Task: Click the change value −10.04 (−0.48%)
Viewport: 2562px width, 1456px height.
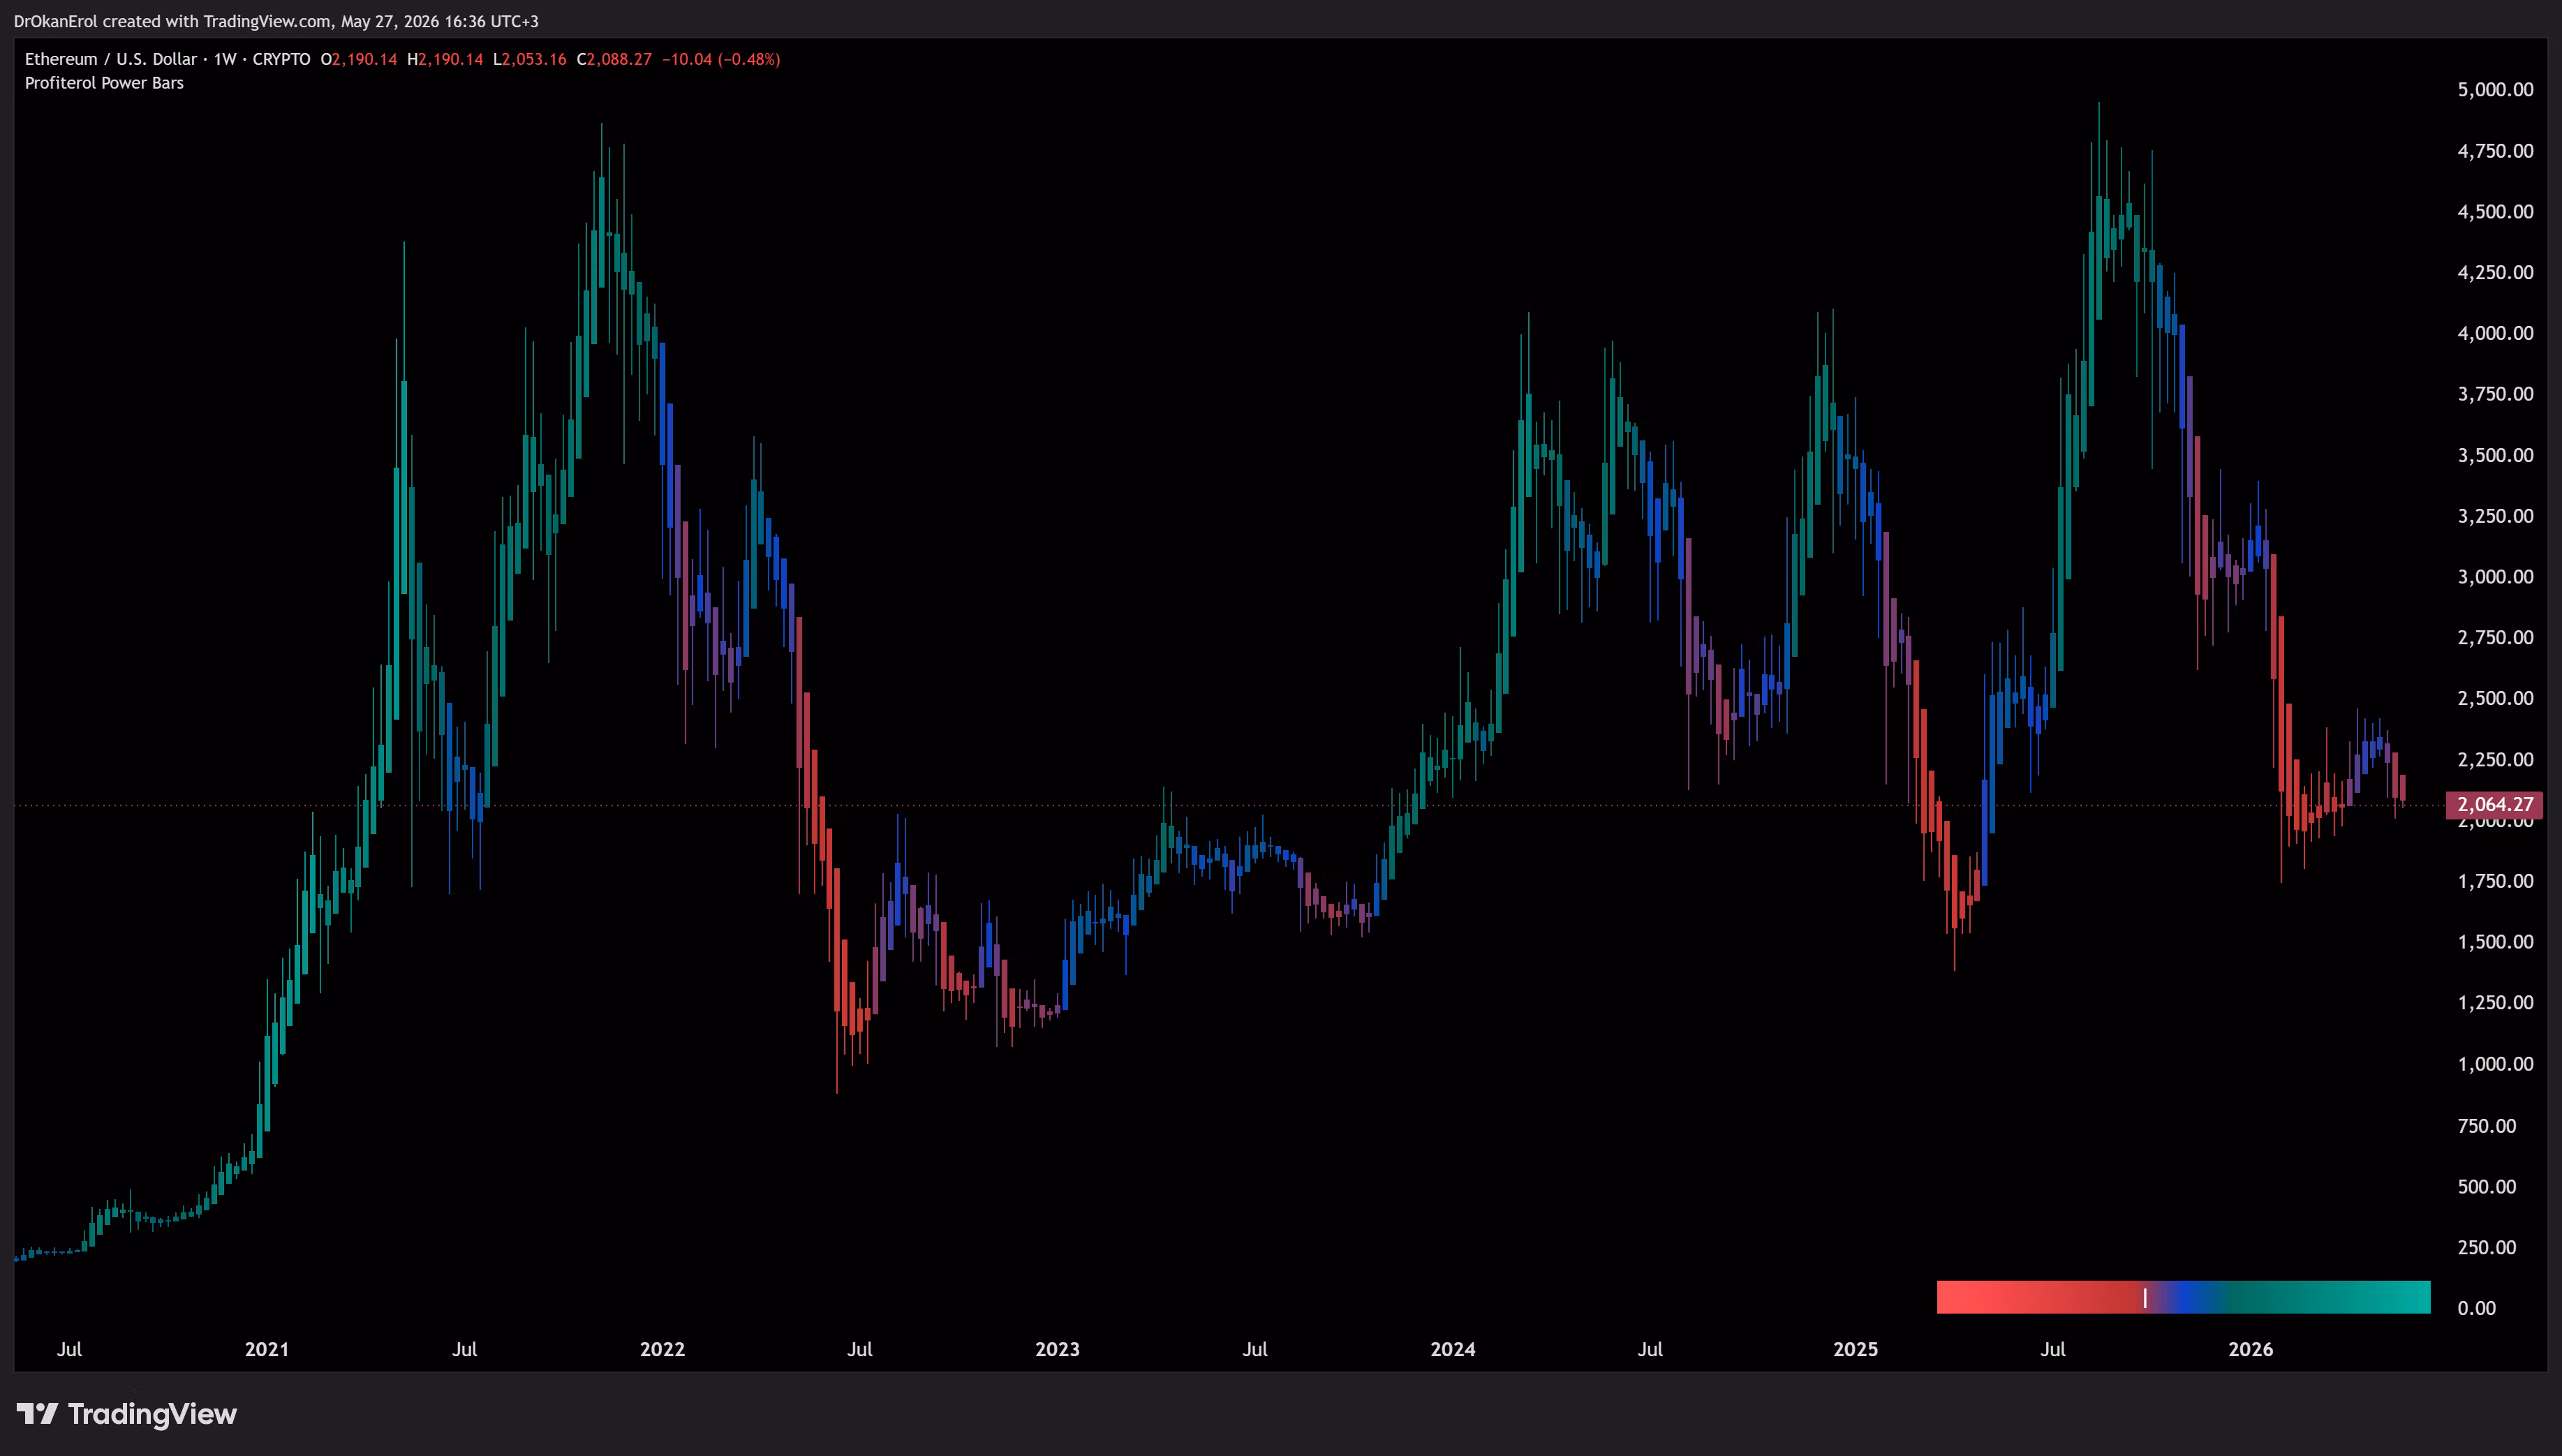Action: [x=721, y=59]
